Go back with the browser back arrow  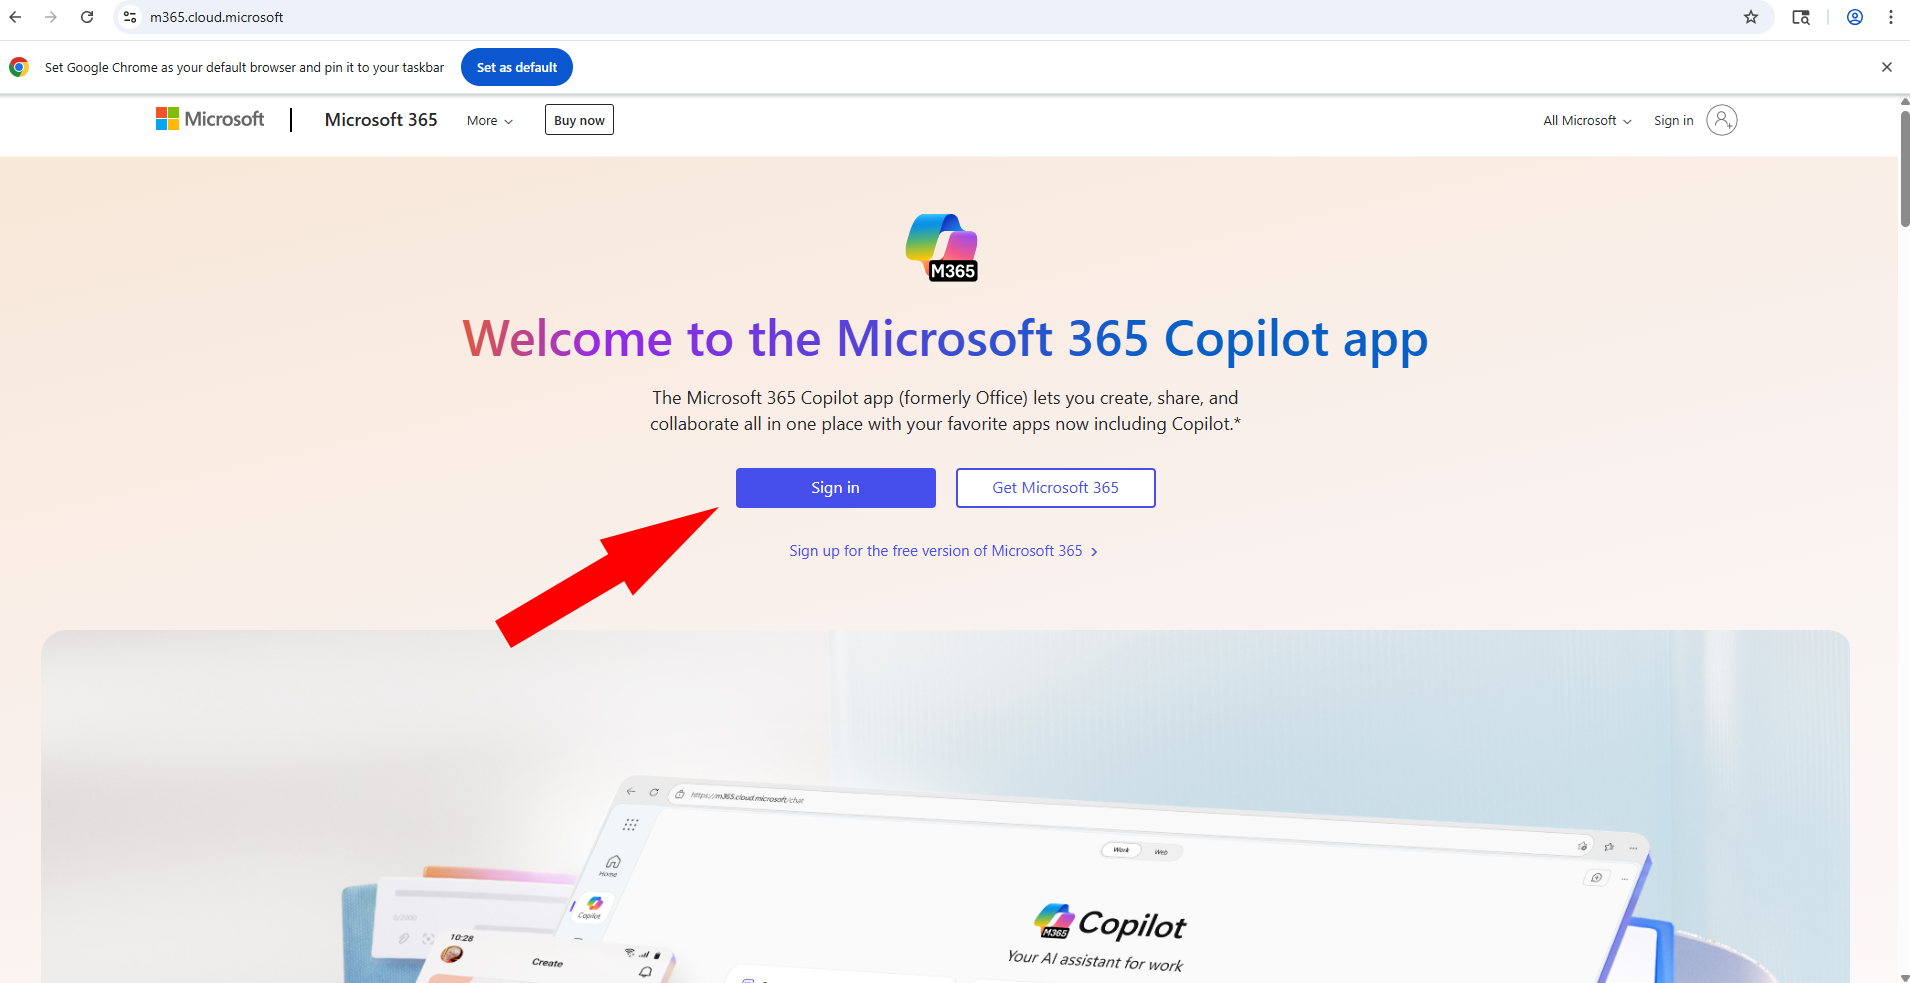pos(15,17)
